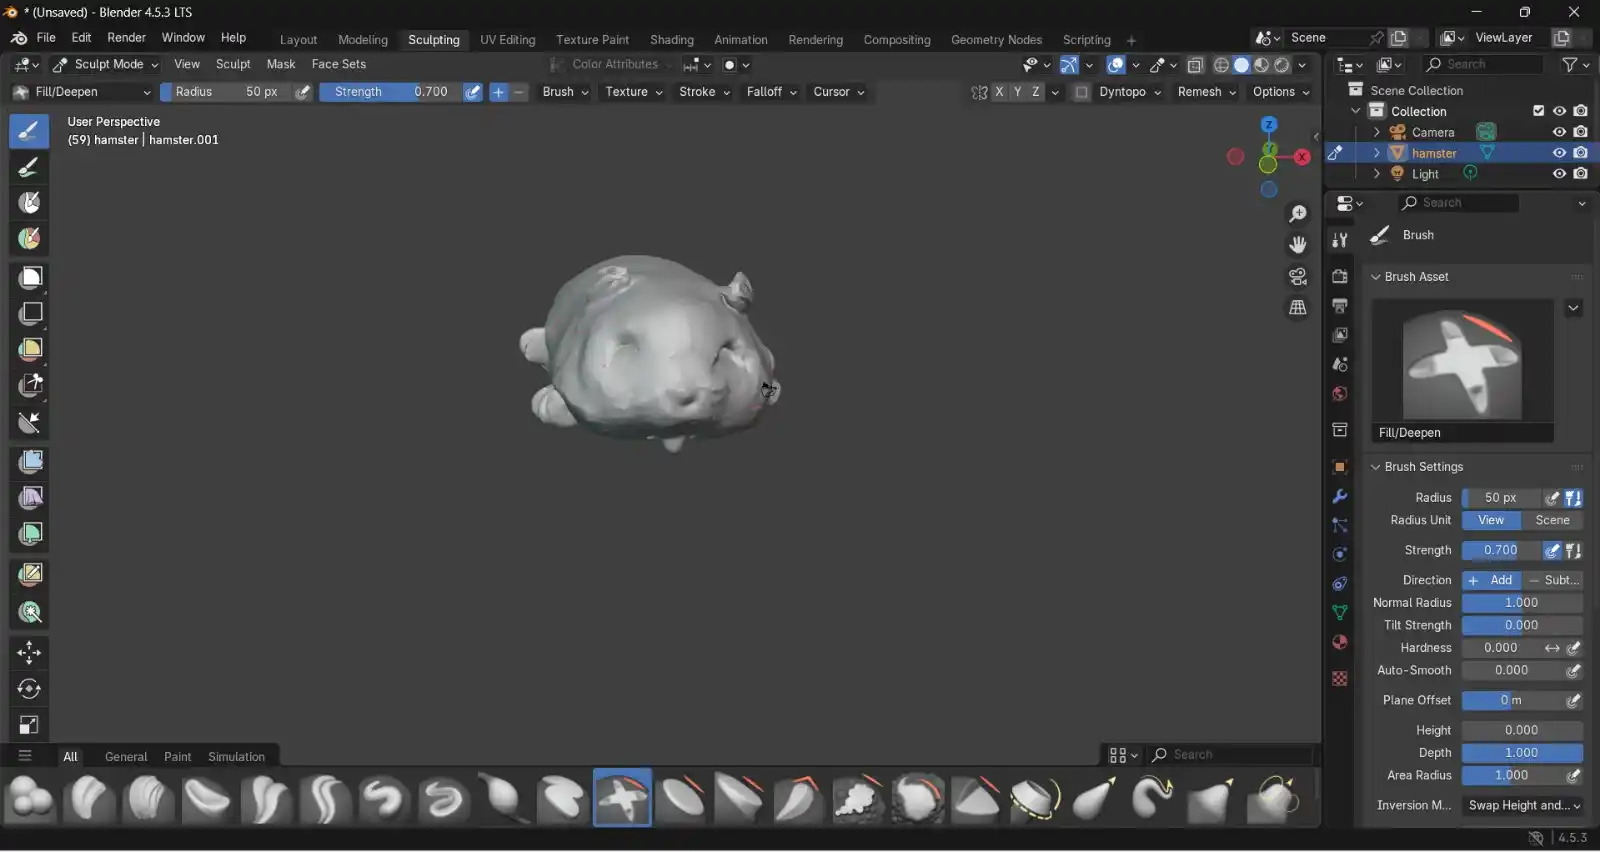The width and height of the screenshot is (1600, 852).
Task: Toggle X-axis symmetry button
Action: tap(999, 92)
